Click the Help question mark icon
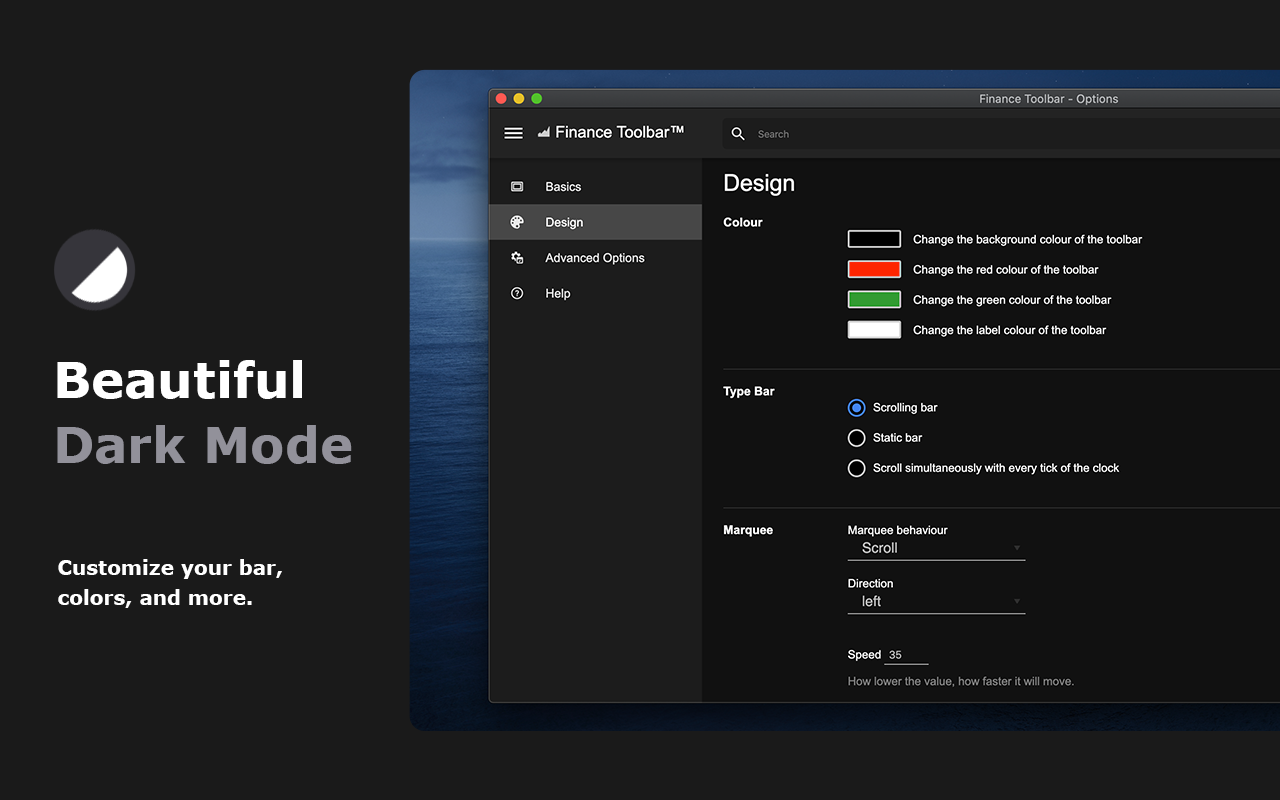1280x800 pixels. pyautogui.click(x=517, y=293)
